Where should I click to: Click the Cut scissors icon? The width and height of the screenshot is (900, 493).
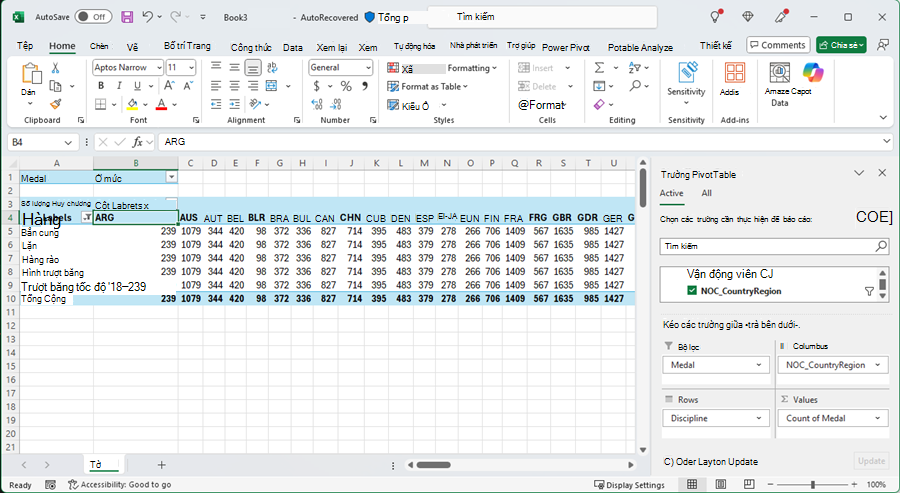[x=55, y=68]
